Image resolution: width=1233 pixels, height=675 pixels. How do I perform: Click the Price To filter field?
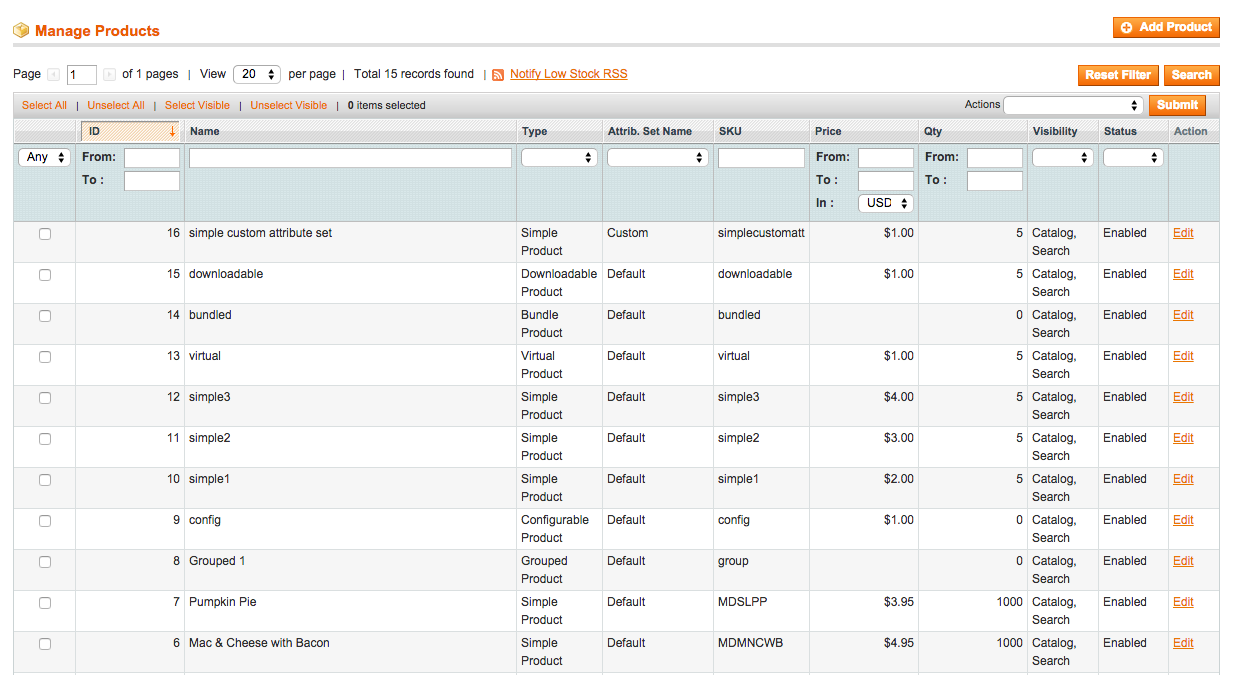(886, 181)
